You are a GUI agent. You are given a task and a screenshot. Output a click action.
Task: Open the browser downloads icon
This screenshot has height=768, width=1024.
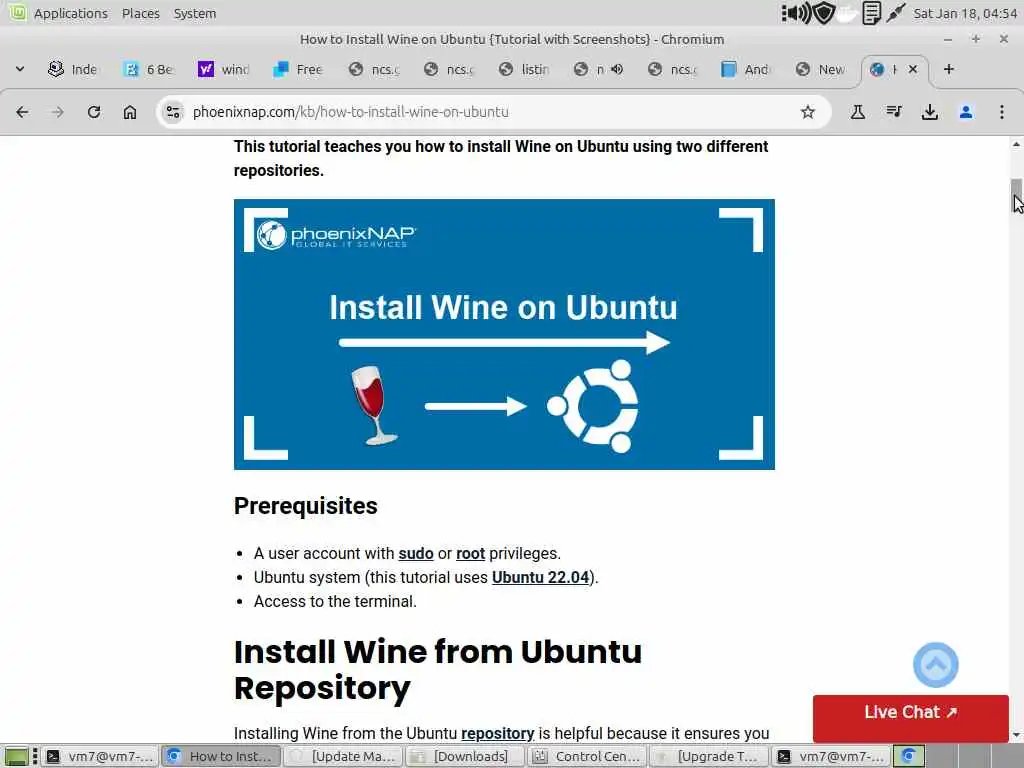point(929,112)
